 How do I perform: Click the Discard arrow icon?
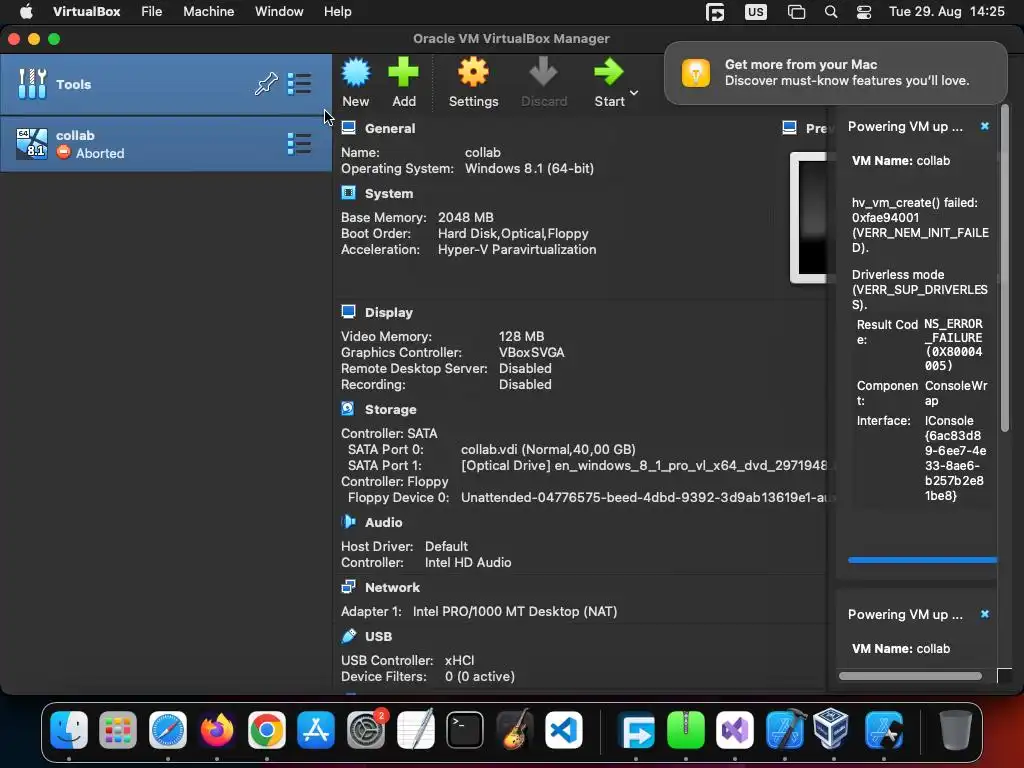(543, 72)
